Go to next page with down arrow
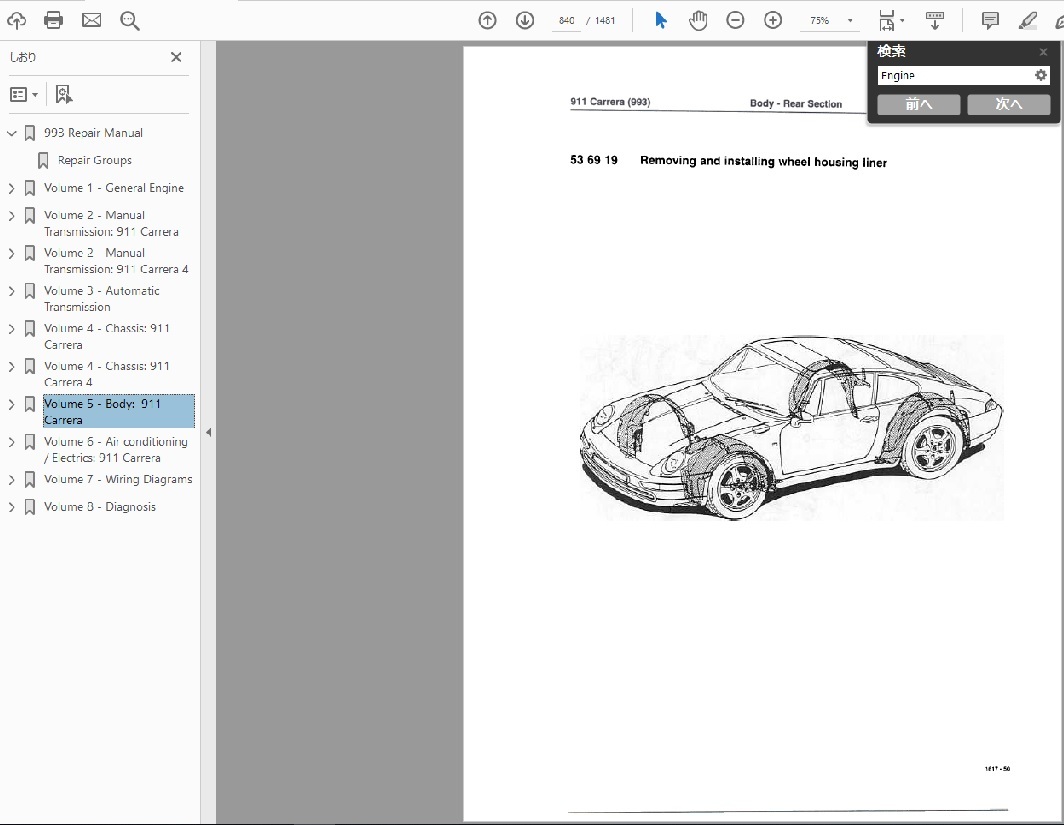1064x825 pixels. (x=525, y=20)
